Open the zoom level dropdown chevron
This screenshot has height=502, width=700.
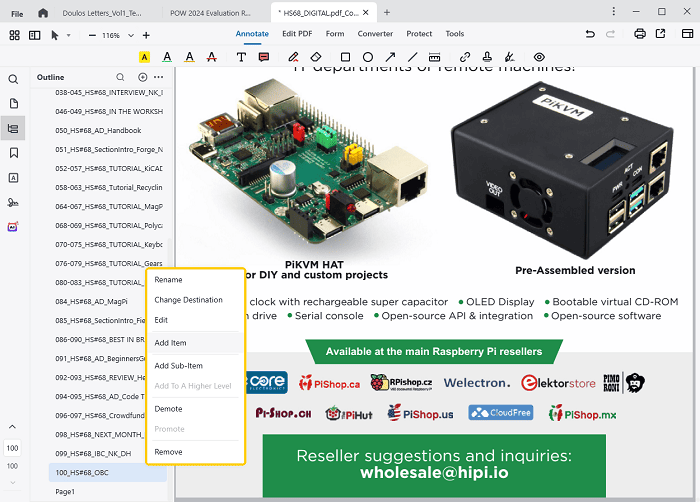tap(131, 35)
